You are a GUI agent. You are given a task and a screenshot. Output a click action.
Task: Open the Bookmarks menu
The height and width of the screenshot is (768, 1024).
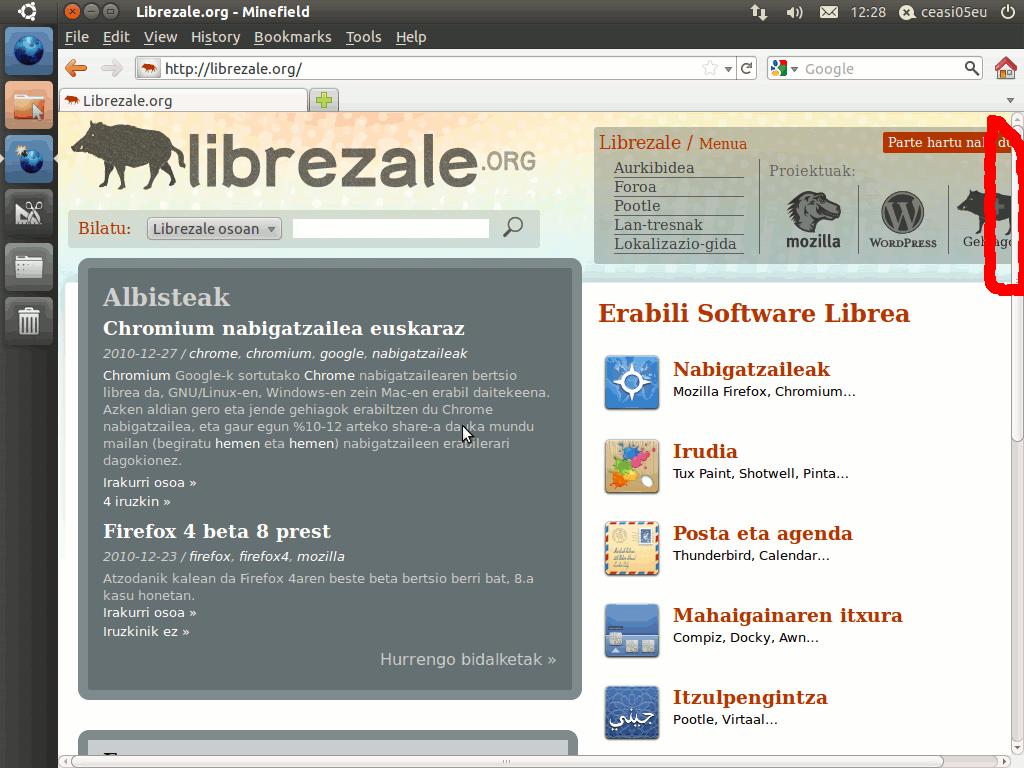tap(292, 37)
